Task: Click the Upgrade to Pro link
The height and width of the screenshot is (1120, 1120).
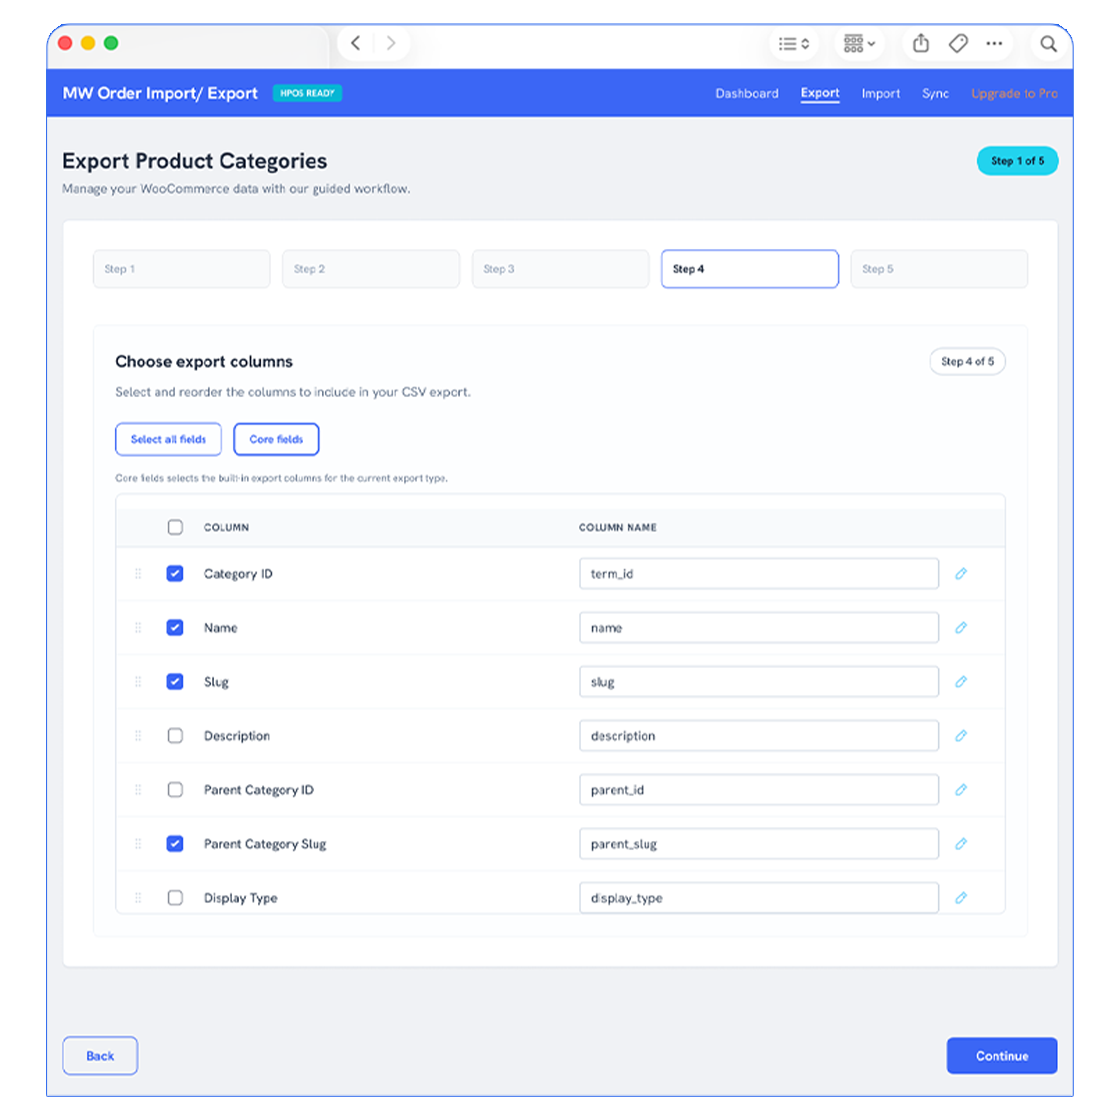Action: (1014, 94)
